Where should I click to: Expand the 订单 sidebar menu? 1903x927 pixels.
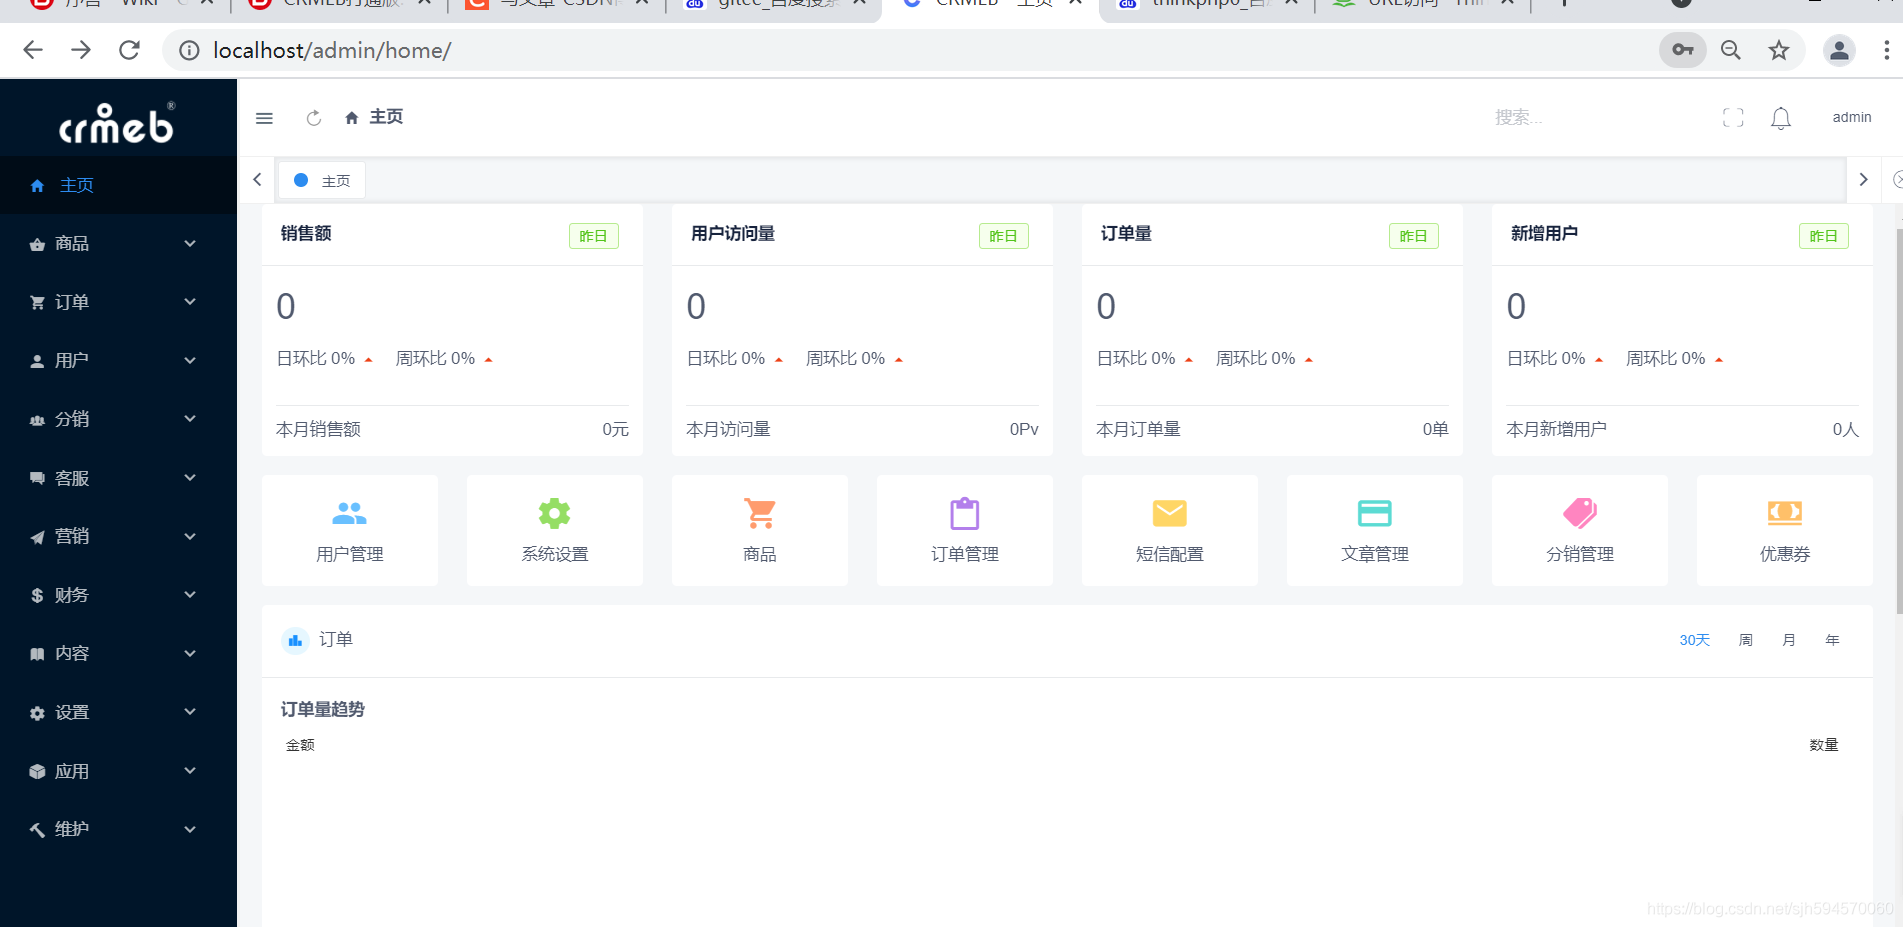tap(118, 302)
